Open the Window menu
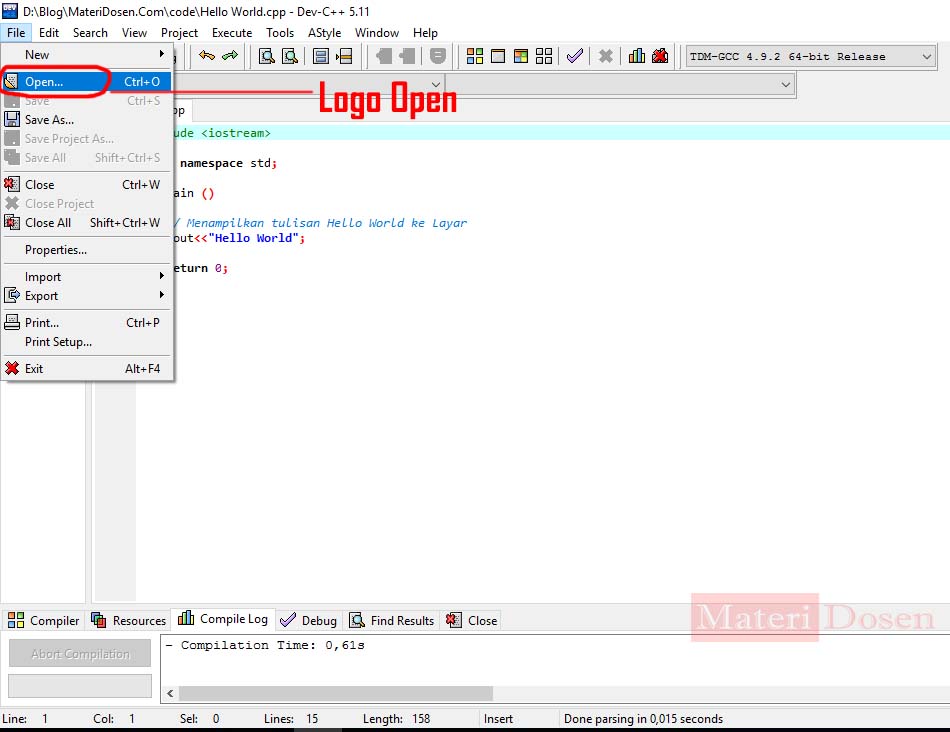The image size is (950, 732). point(377,33)
